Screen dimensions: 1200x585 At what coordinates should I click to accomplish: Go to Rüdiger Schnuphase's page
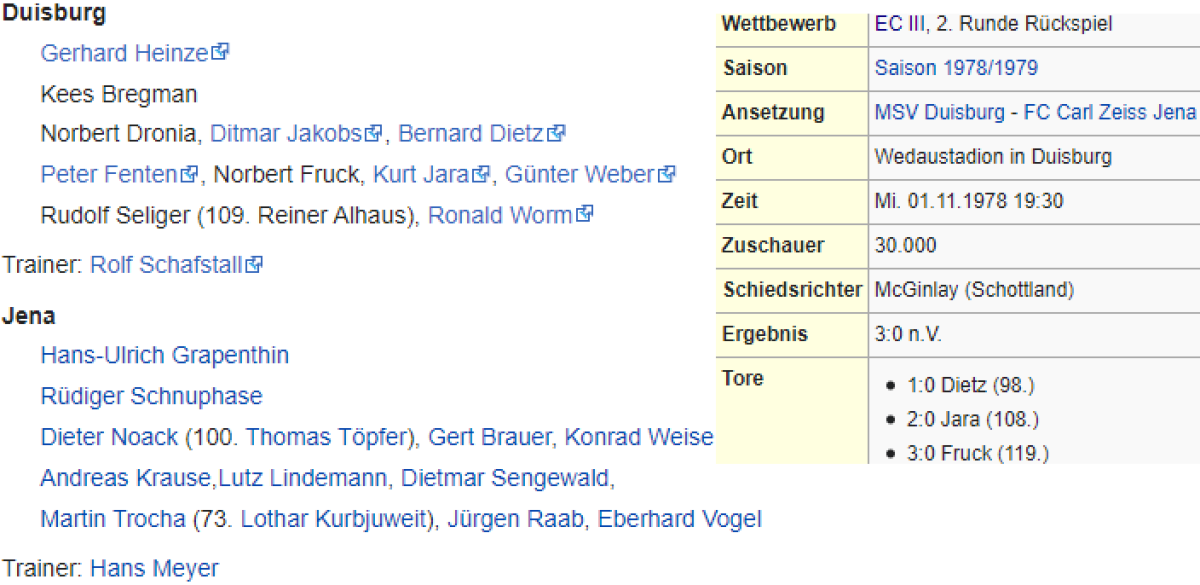pos(151,396)
